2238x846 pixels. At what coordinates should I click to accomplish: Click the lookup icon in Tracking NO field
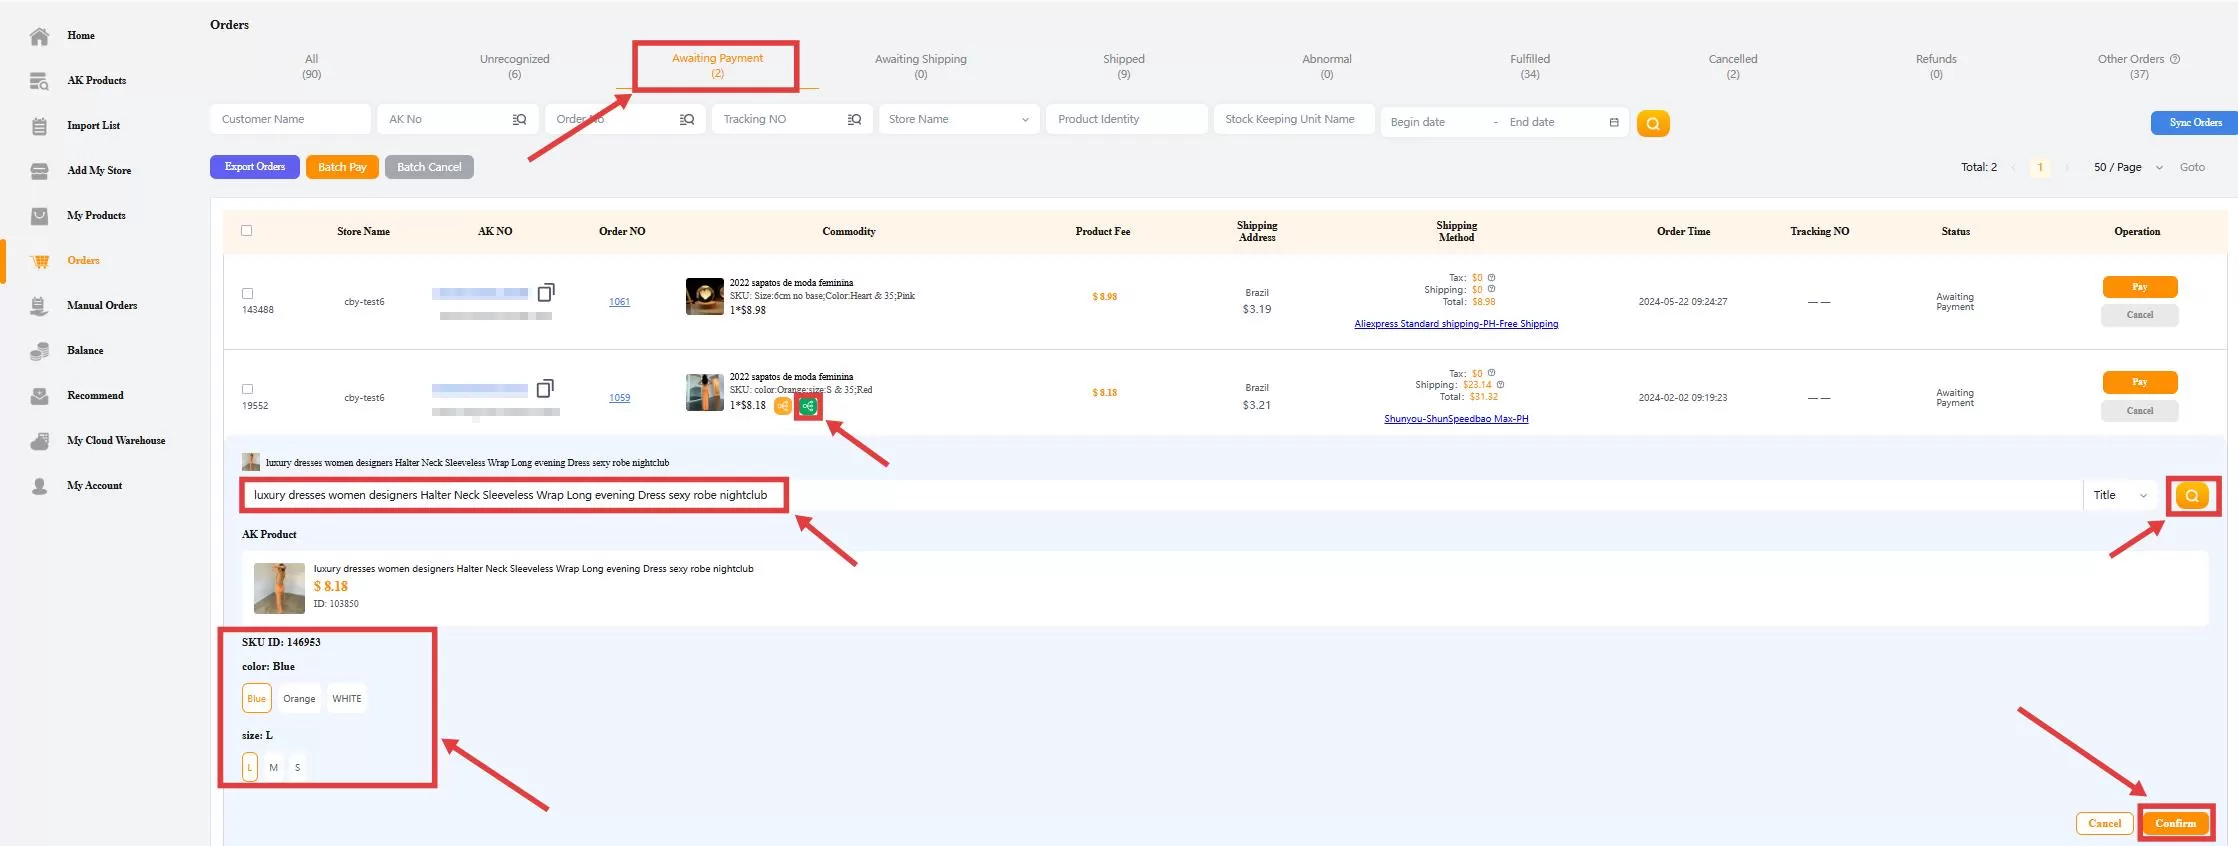click(855, 119)
